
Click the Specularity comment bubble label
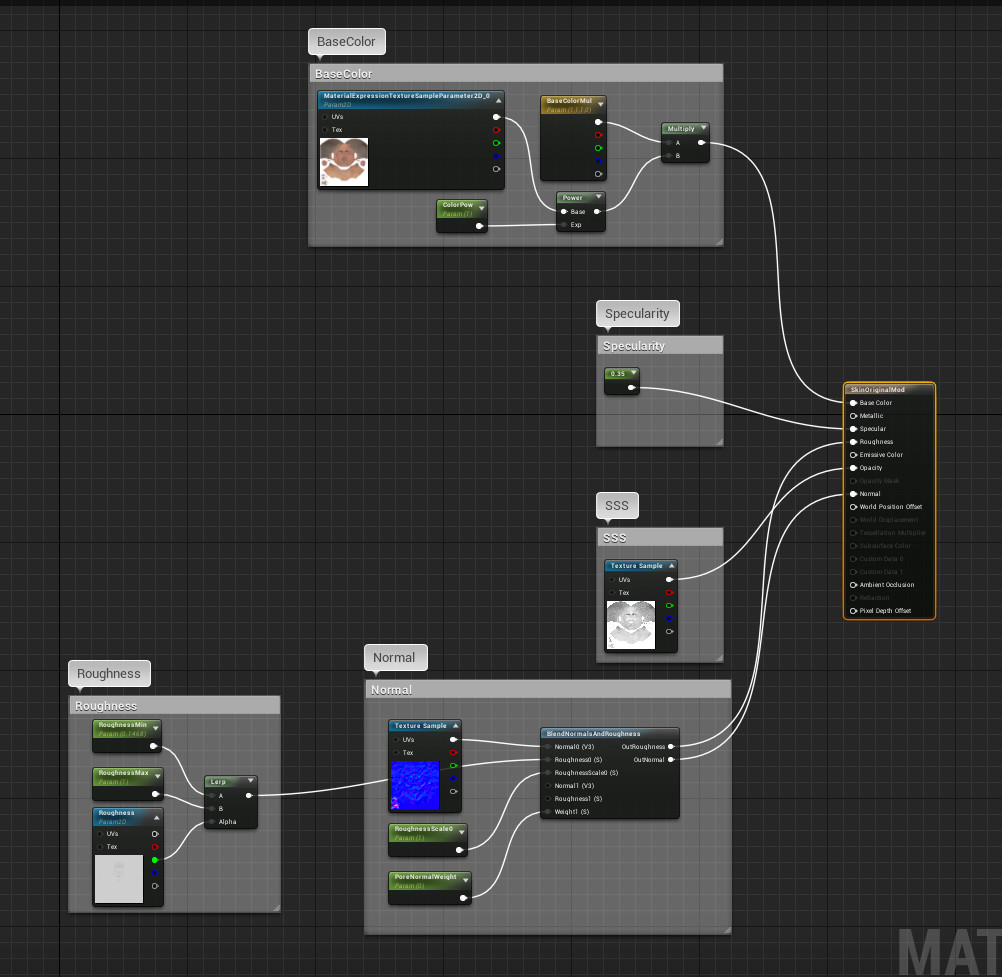click(637, 314)
